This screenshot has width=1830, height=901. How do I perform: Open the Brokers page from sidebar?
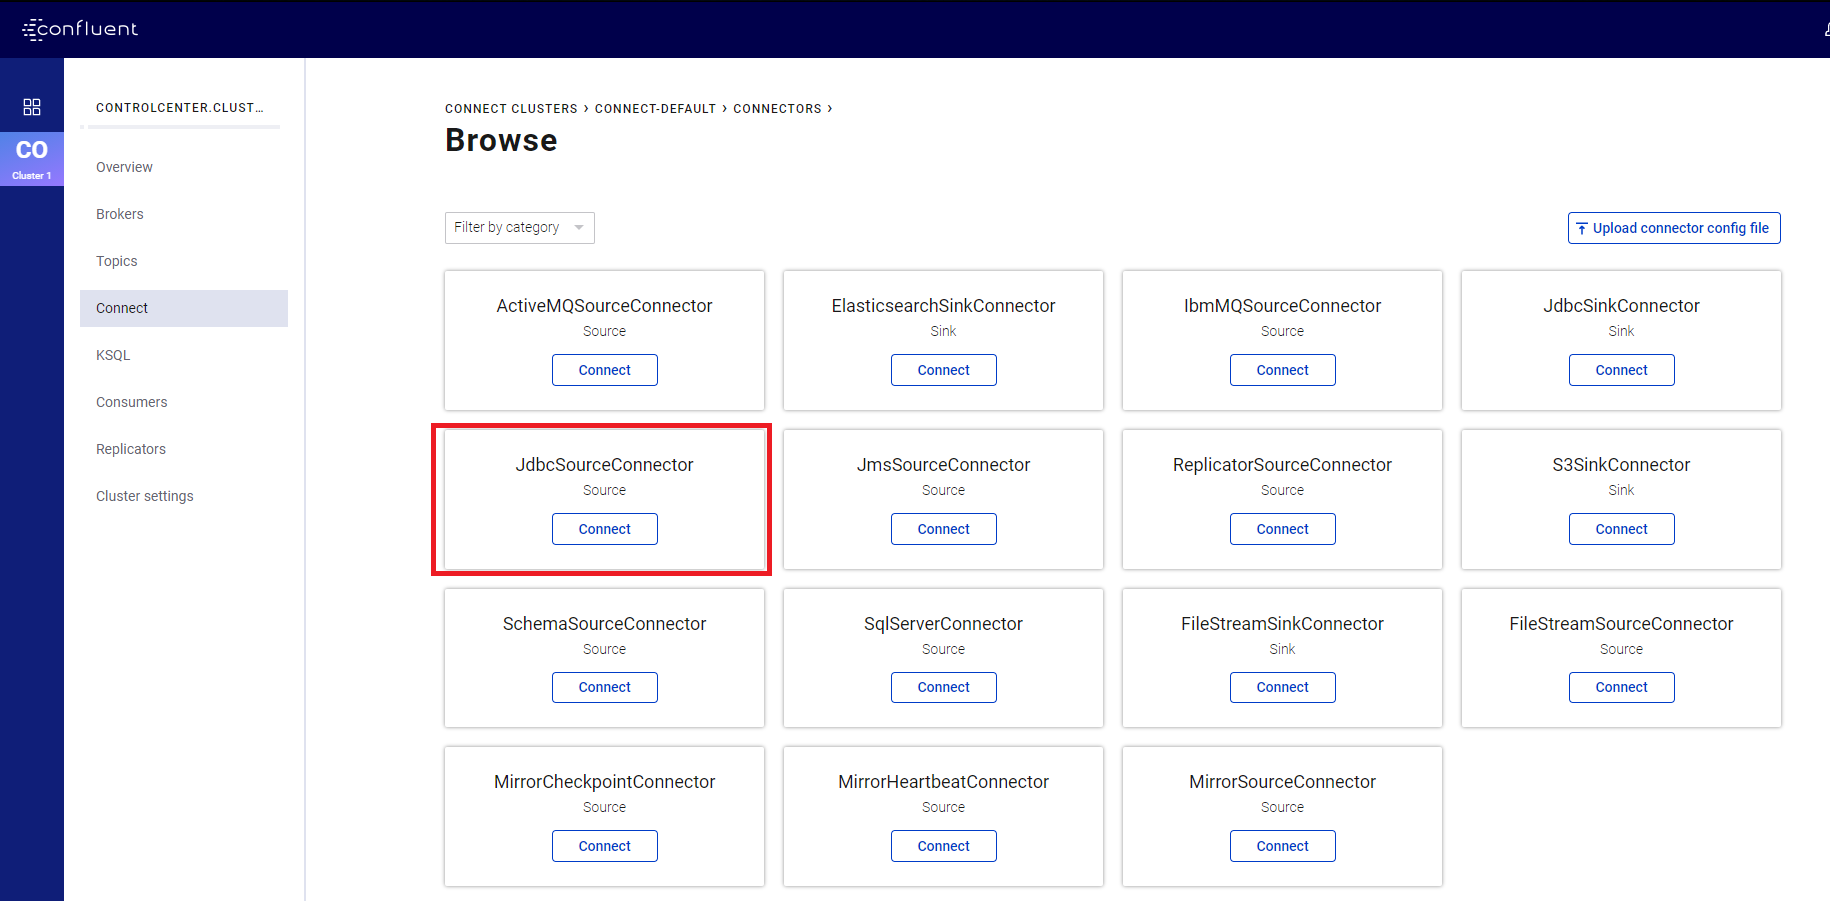click(x=119, y=214)
